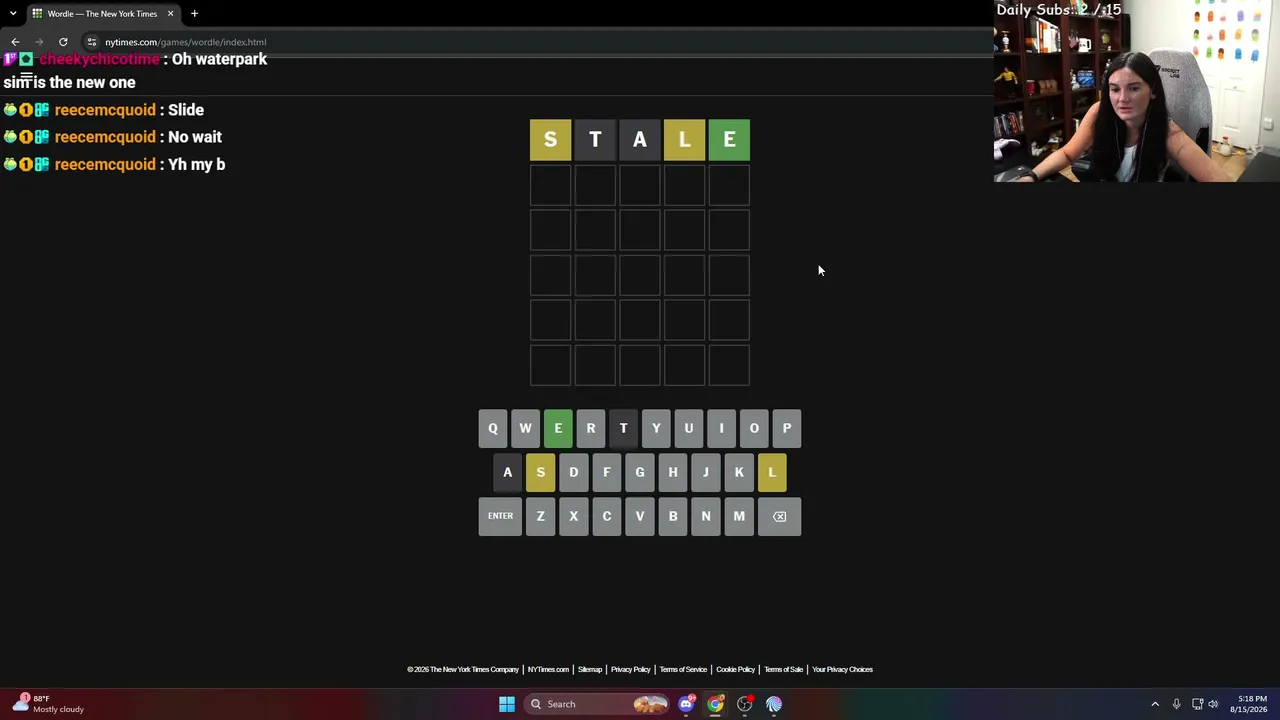Screen dimensions: 1280x720
Task: Click the taskbar Search box
Action: coord(597,704)
